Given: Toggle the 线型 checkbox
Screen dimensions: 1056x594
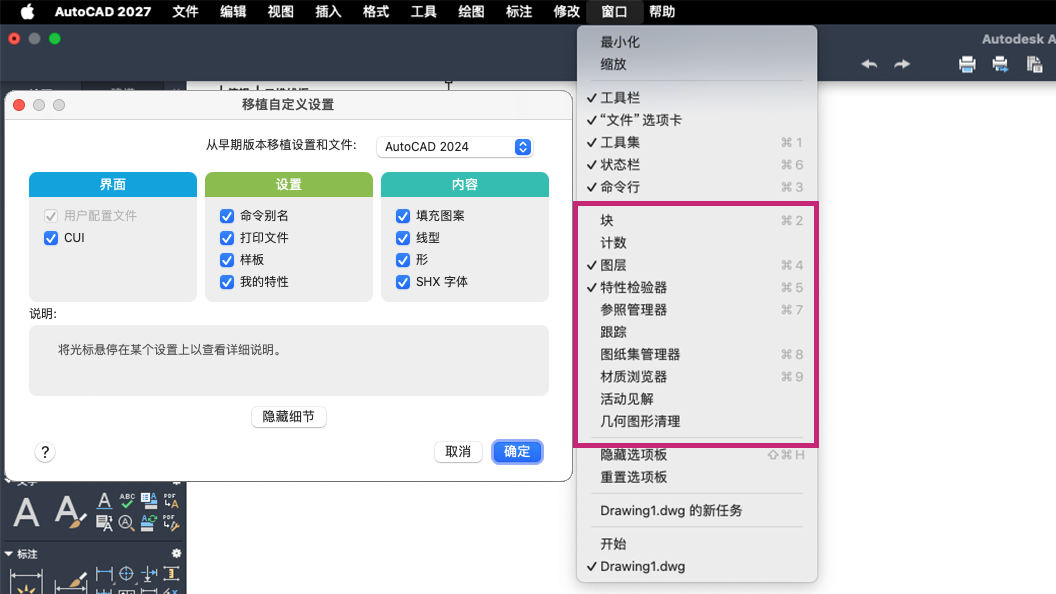Looking at the screenshot, I should click(x=403, y=238).
